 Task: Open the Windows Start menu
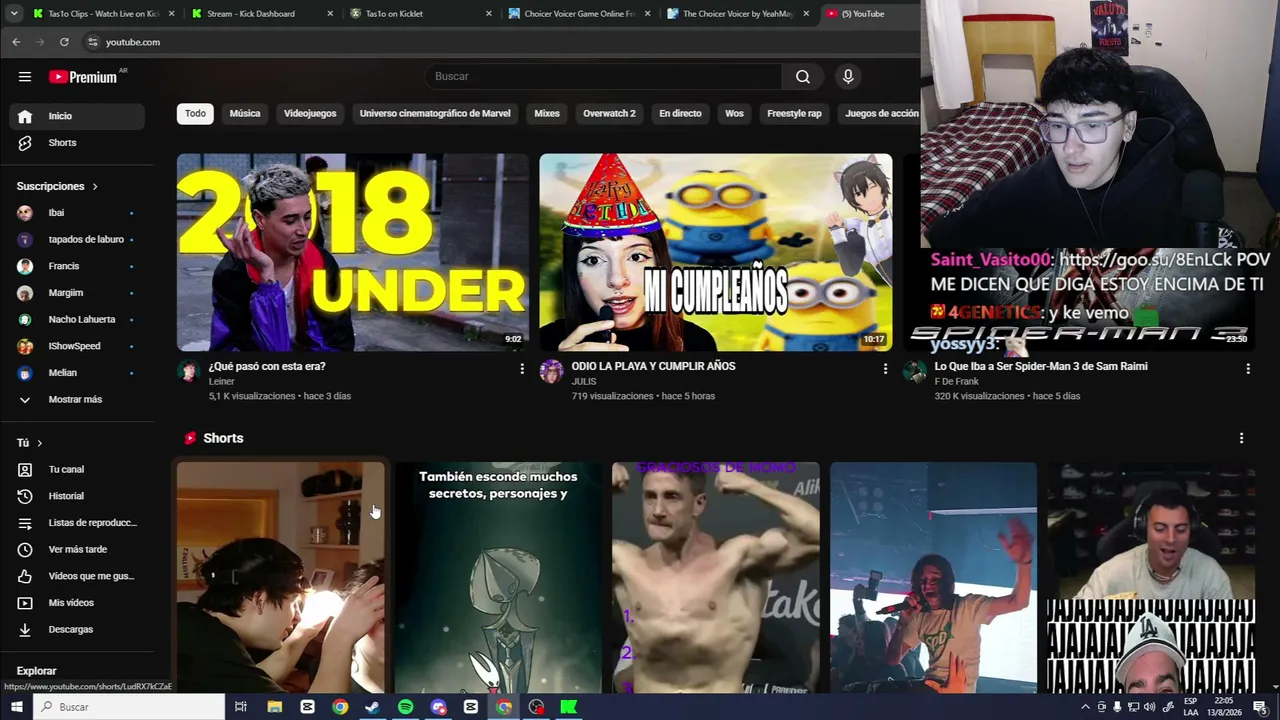(x=16, y=707)
